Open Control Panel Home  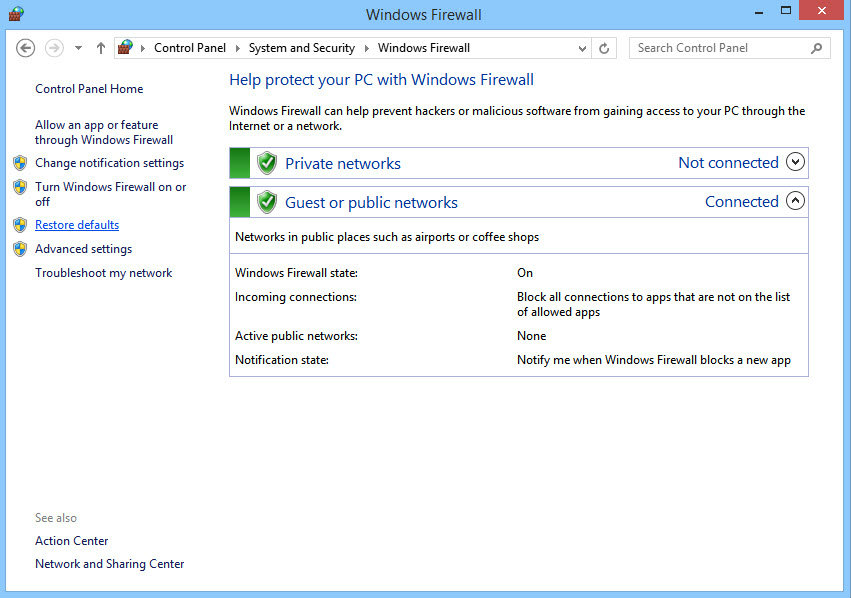(x=89, y=89)
